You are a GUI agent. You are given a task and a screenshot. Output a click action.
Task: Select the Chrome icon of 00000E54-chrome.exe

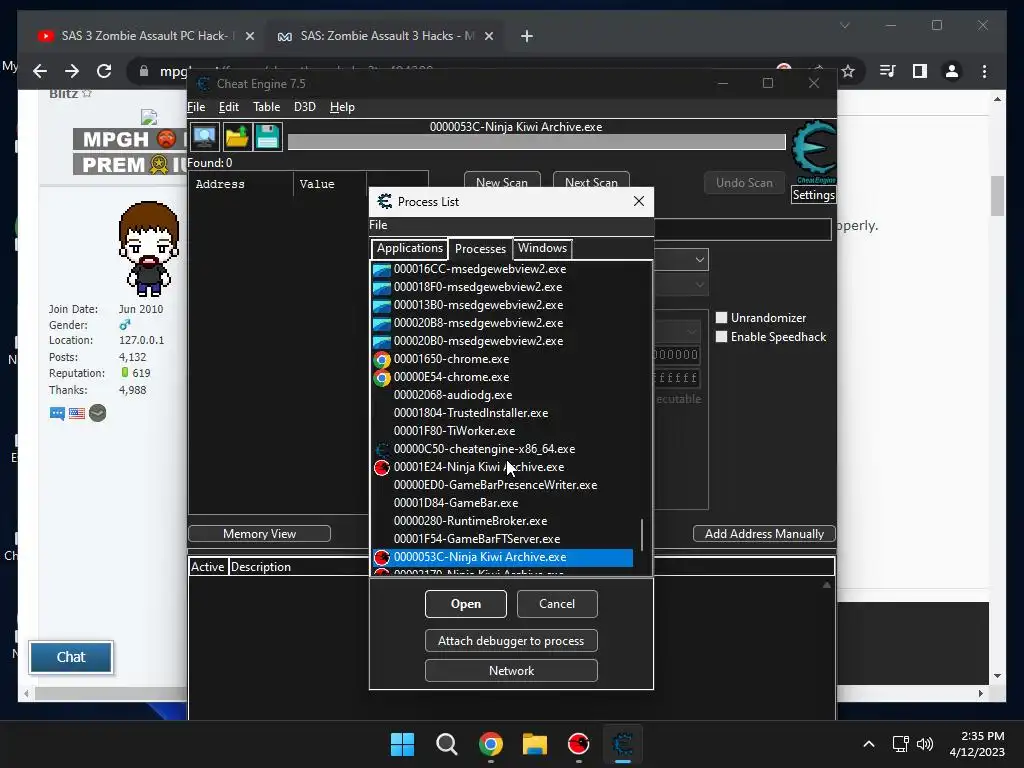click(x=382, y=377)
